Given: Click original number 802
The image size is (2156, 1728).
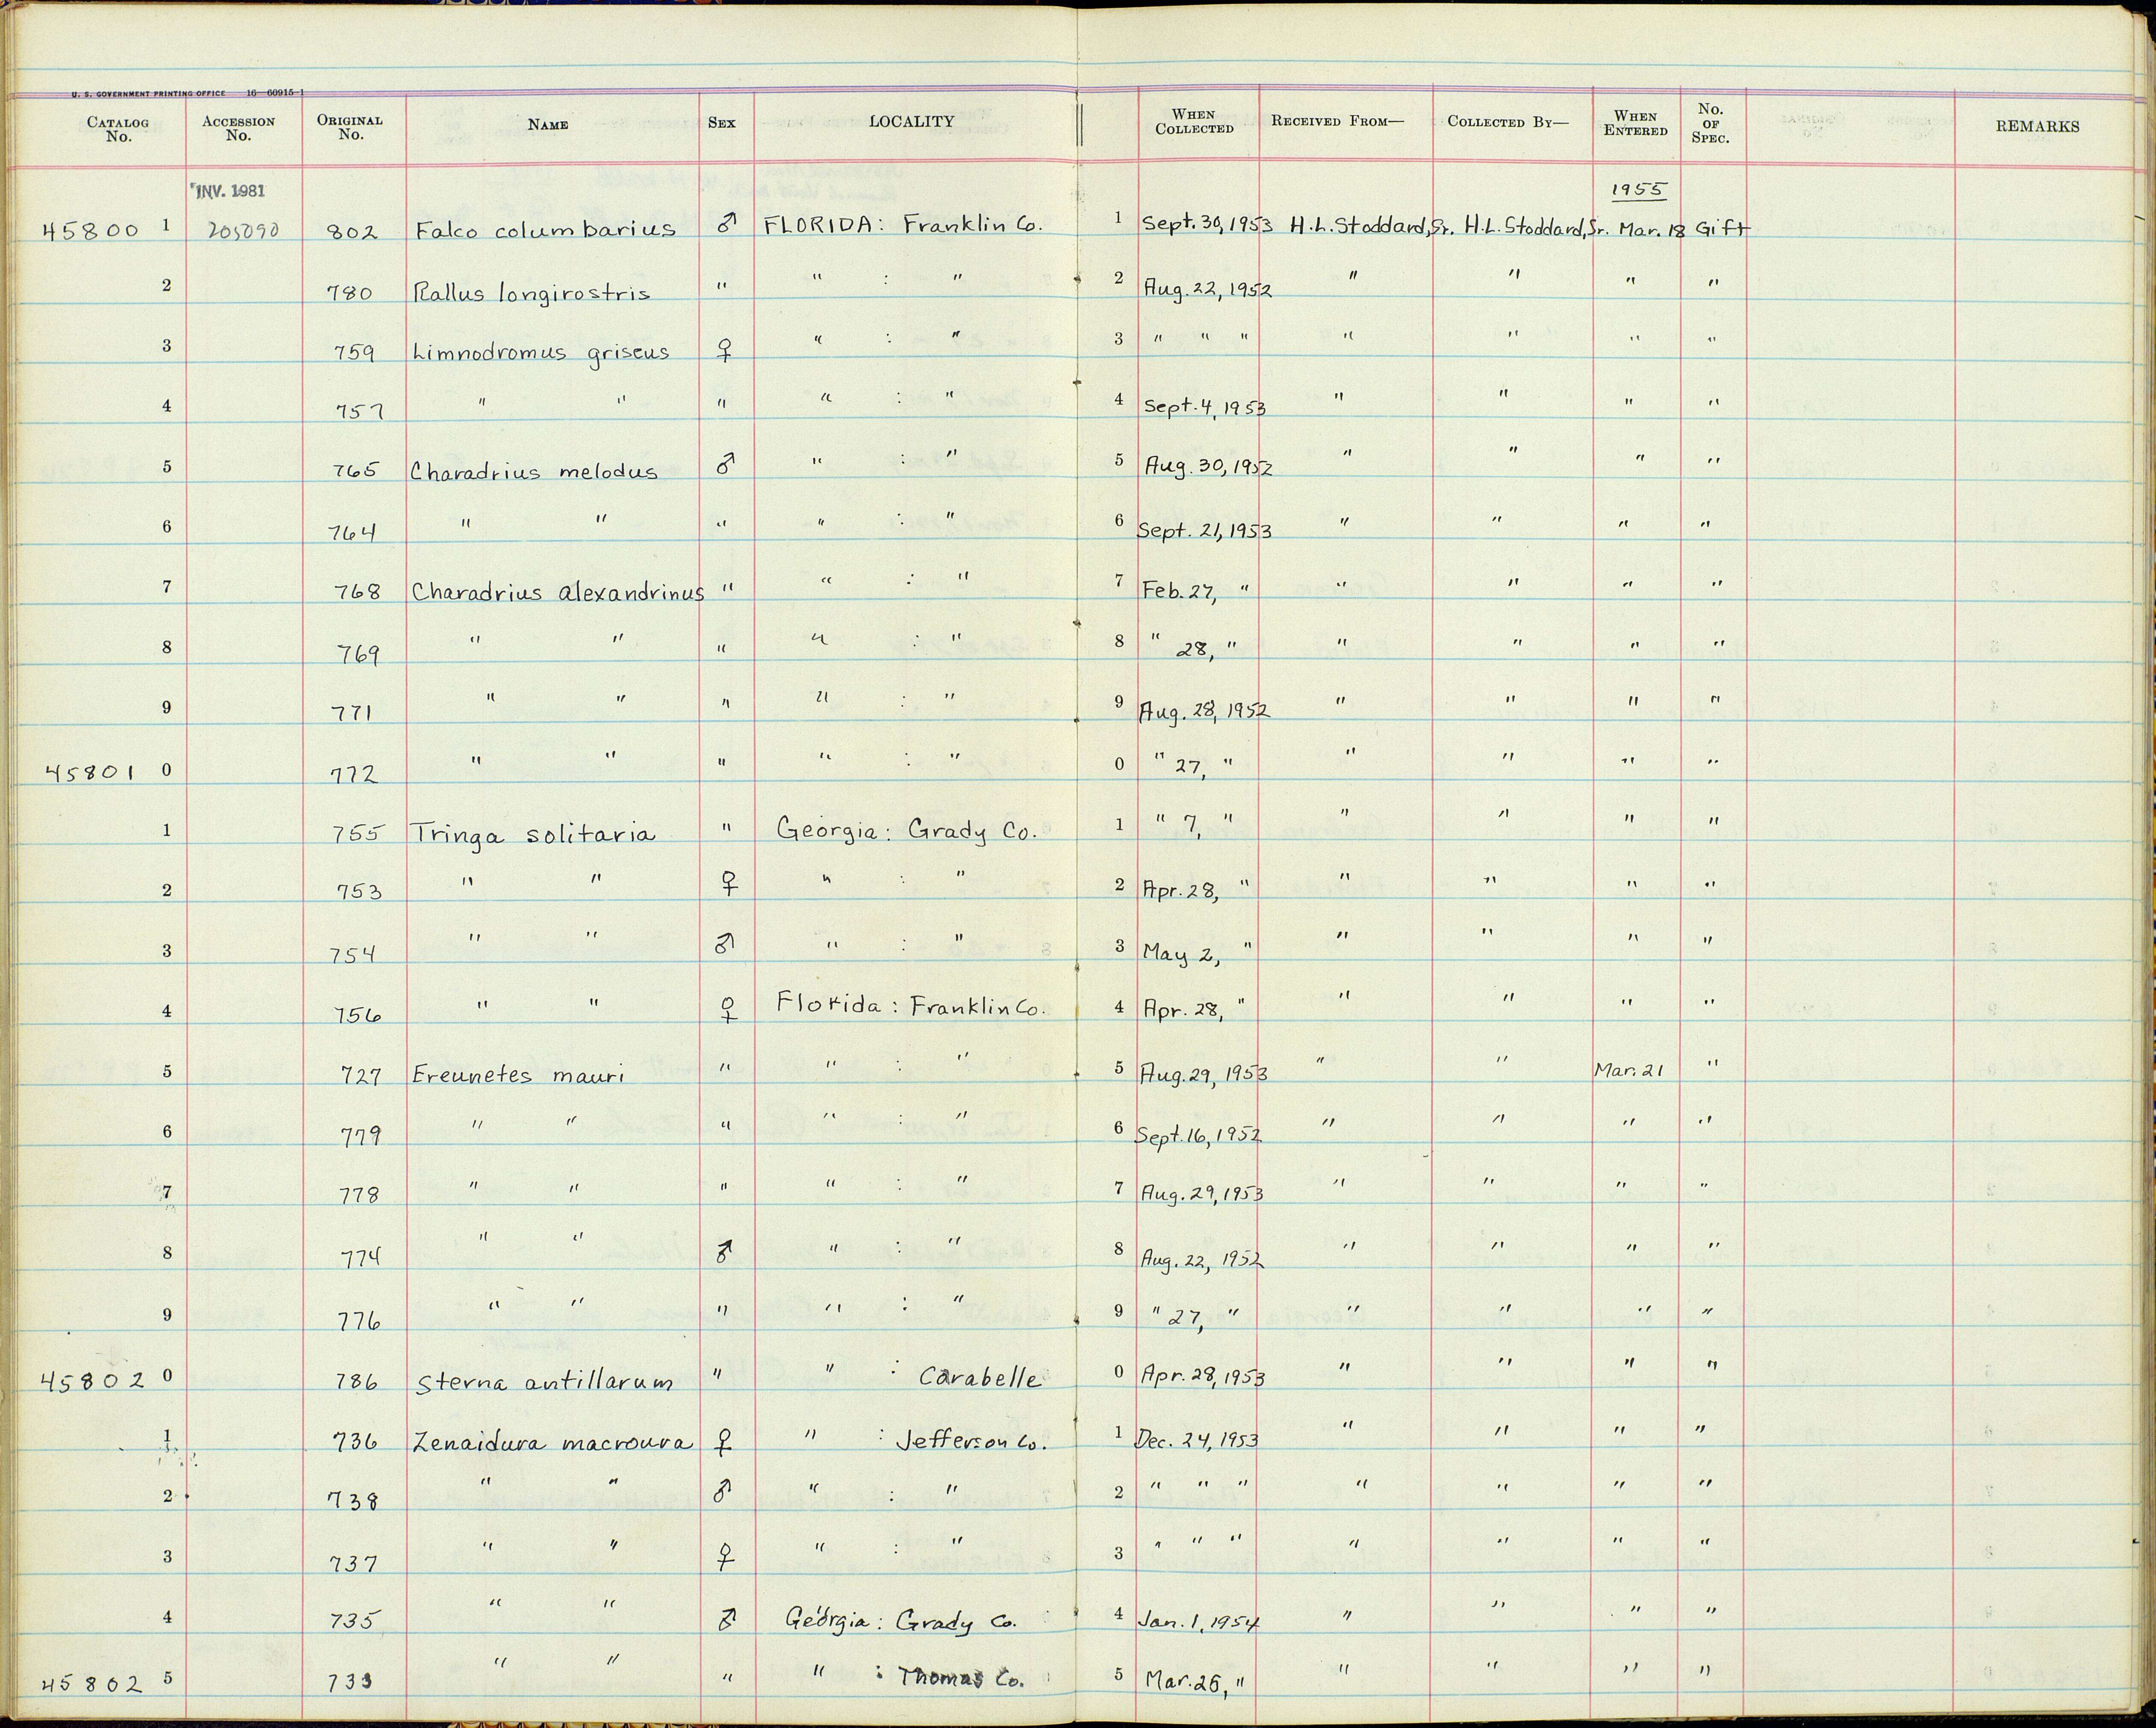Looking at the screenshot, I should pos(354,233).
